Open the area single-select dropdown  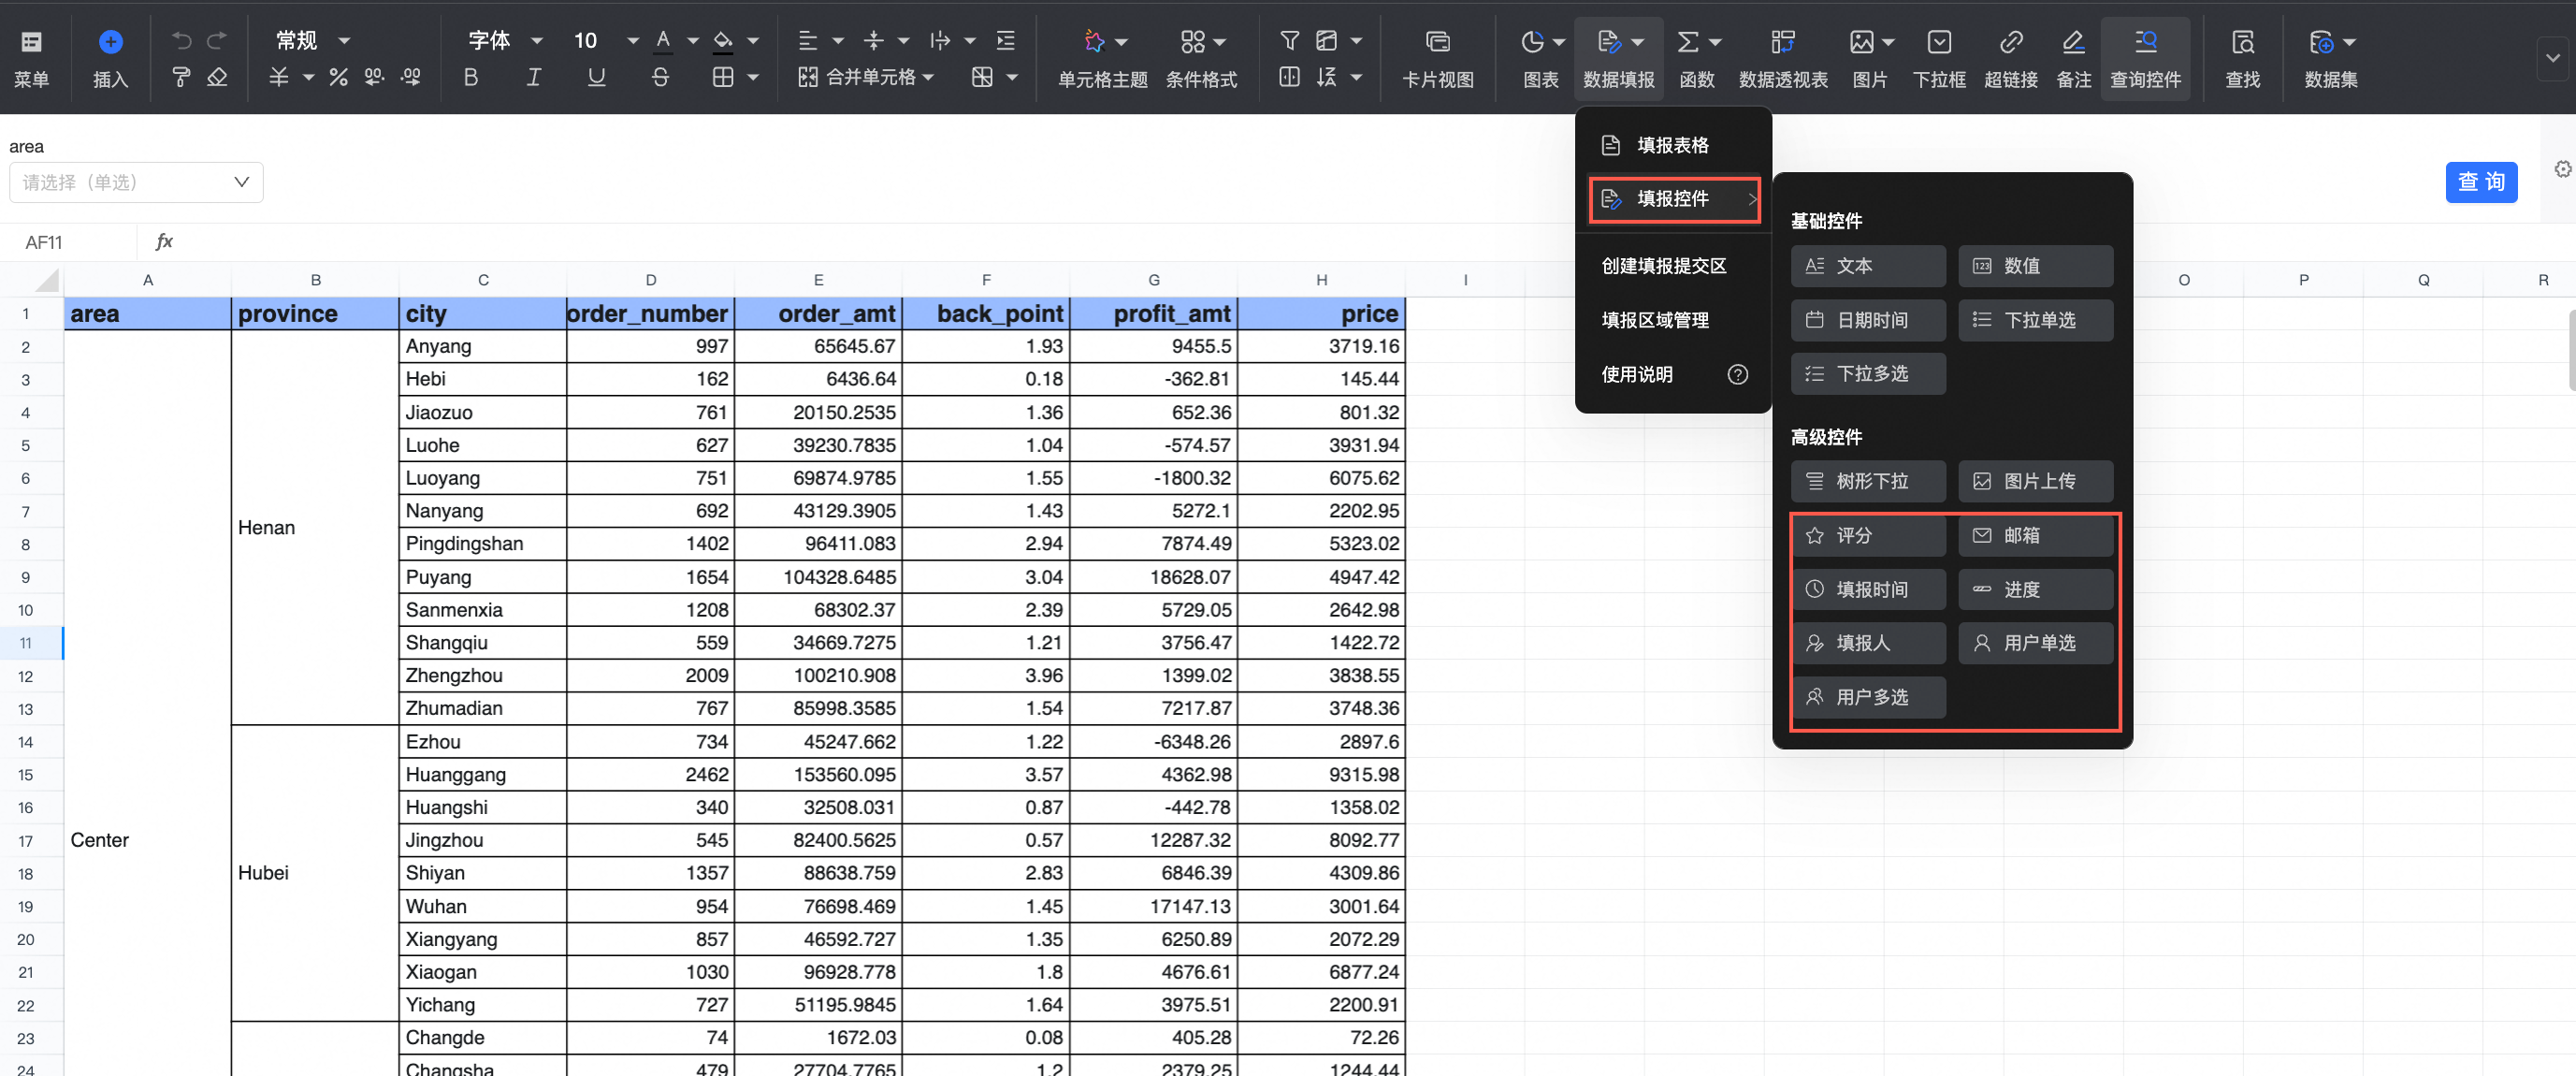(x=136, y=182)
